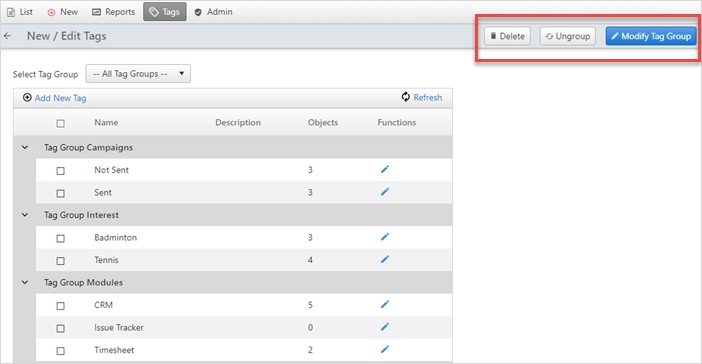Open the All Tag Groups dropdown
The image size is (702, 364).
pos(138,74)
